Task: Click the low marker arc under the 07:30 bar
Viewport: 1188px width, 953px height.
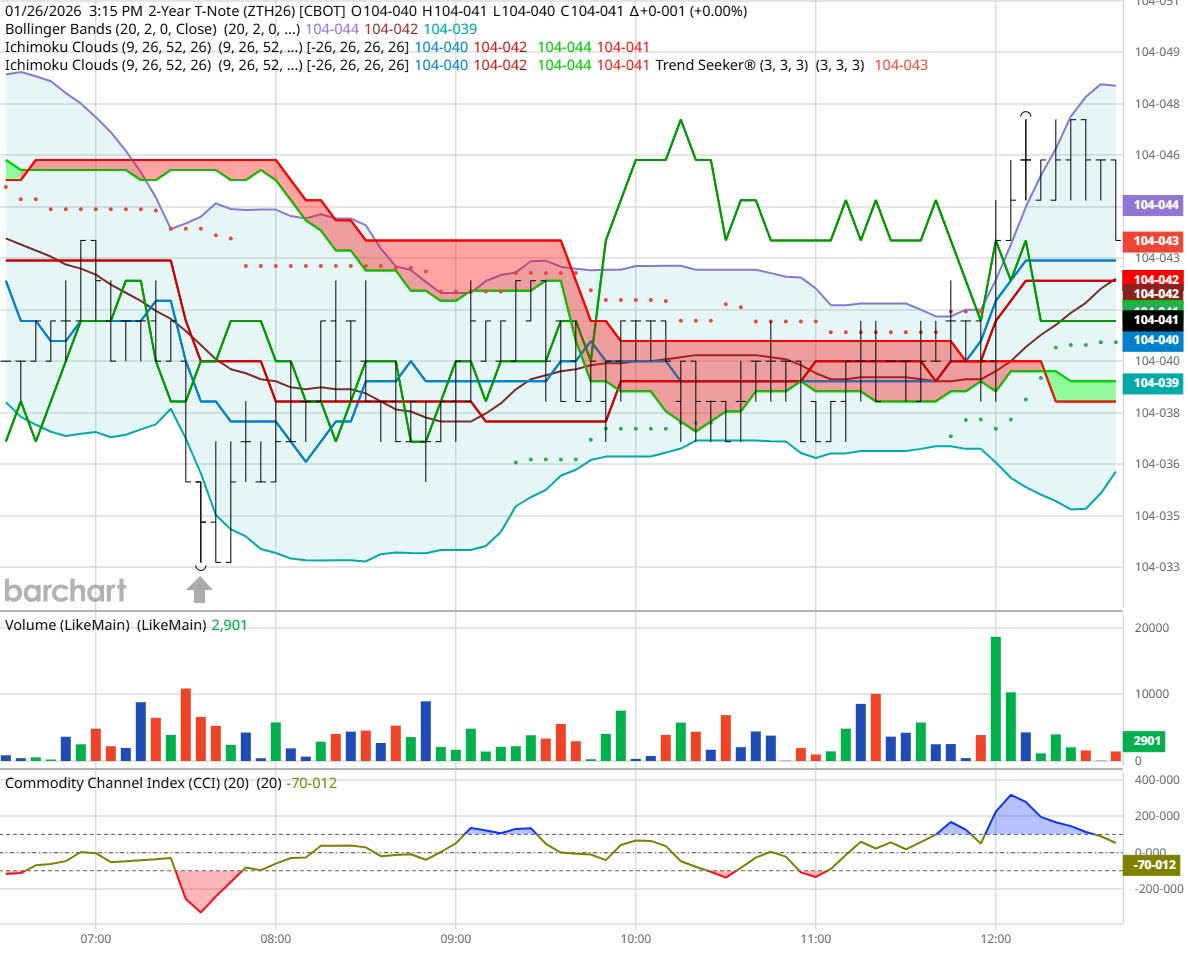Action: (x=200, y=567)
